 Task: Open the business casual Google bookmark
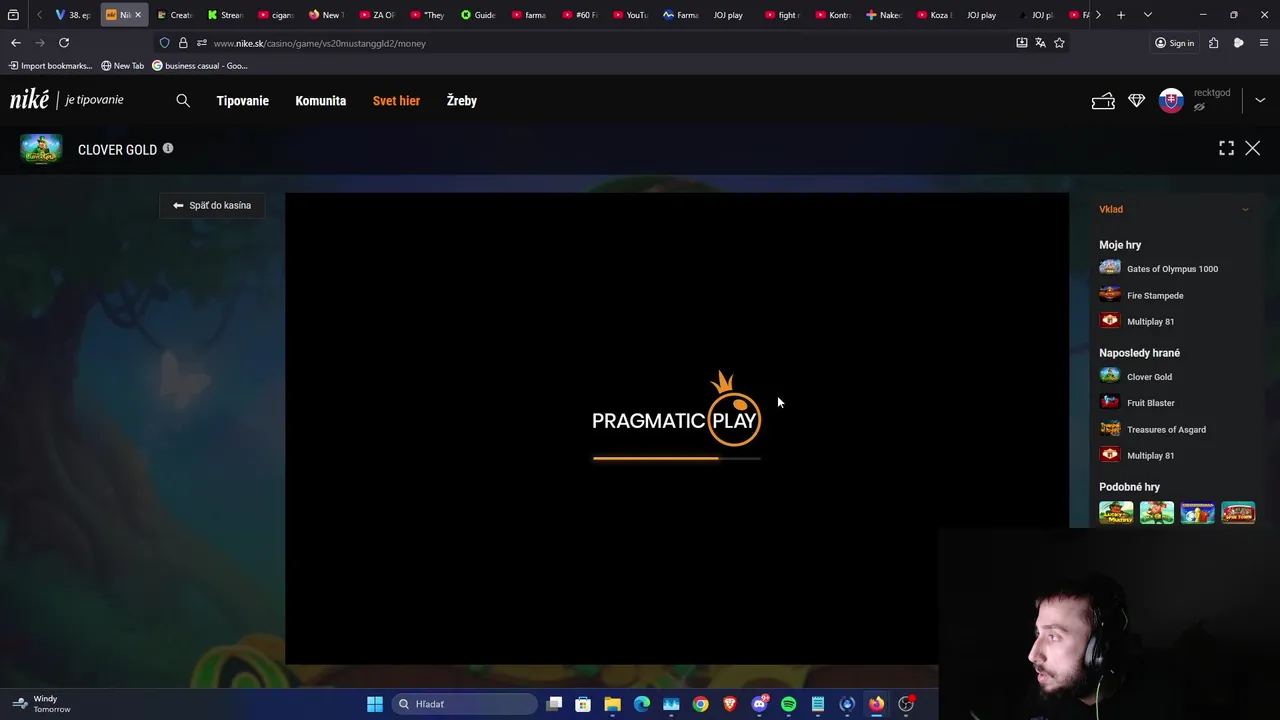pyautogui.click(x=200, y=66)
